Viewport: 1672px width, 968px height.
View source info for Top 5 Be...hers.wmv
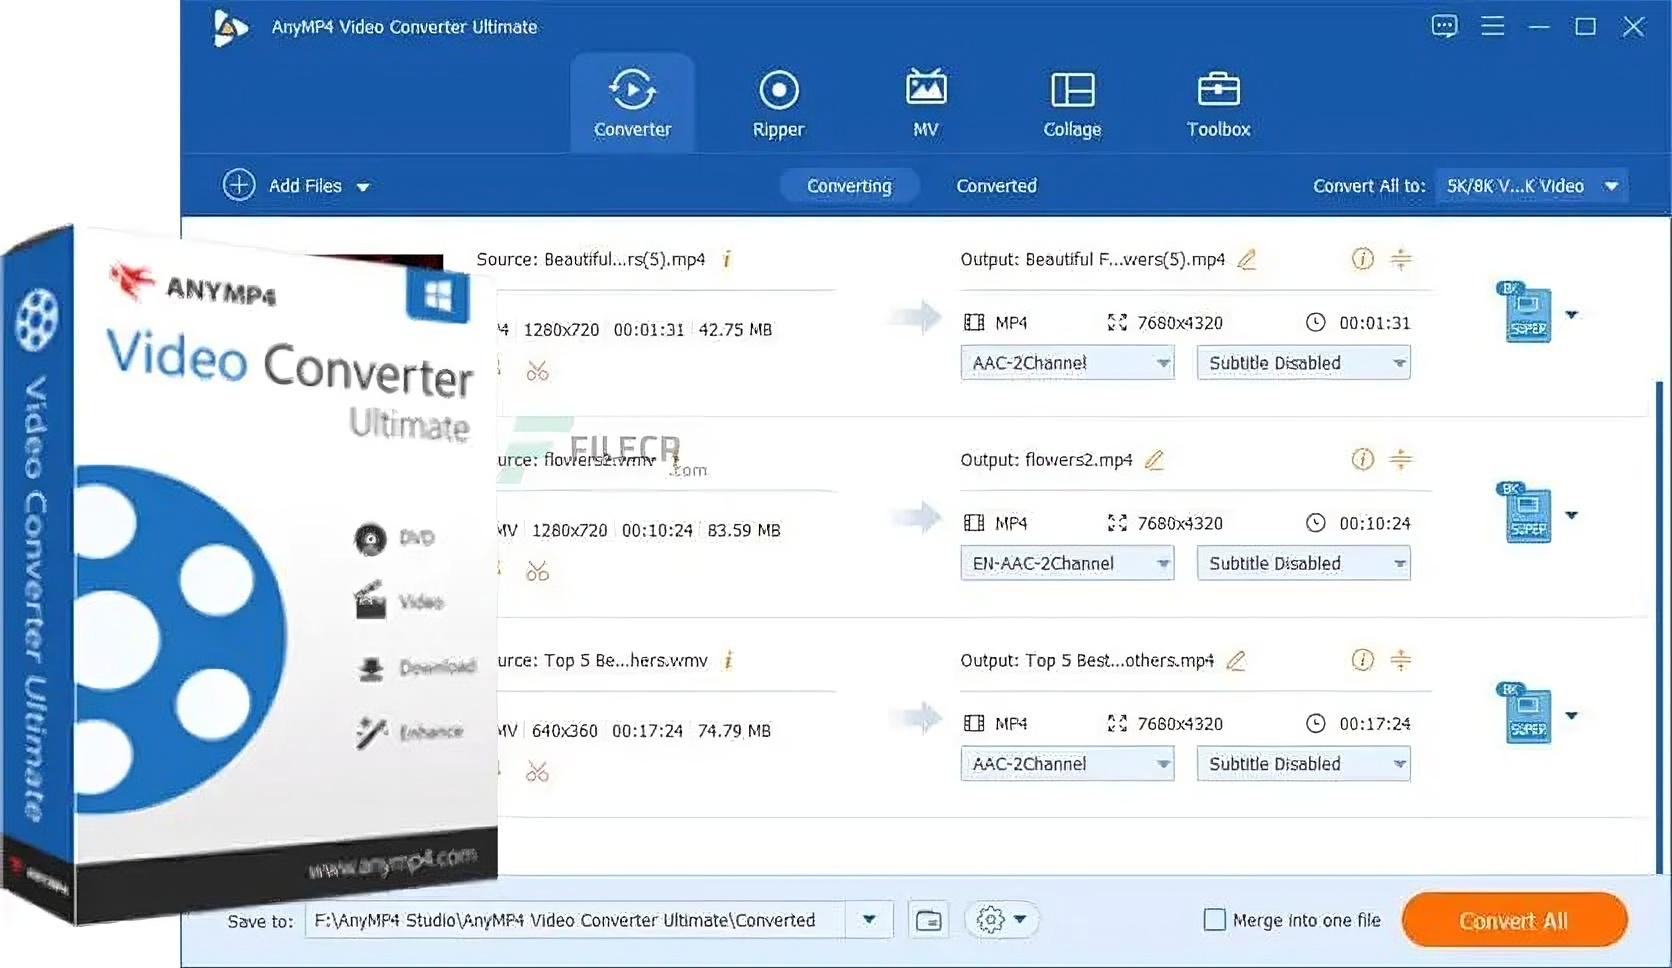(728, 660)
